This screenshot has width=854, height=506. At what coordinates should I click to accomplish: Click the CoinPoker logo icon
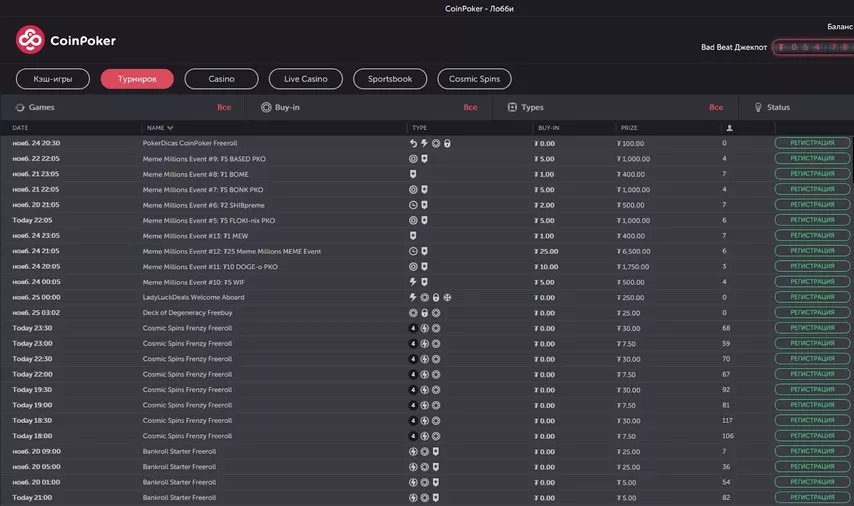click(x=30, y=39)
